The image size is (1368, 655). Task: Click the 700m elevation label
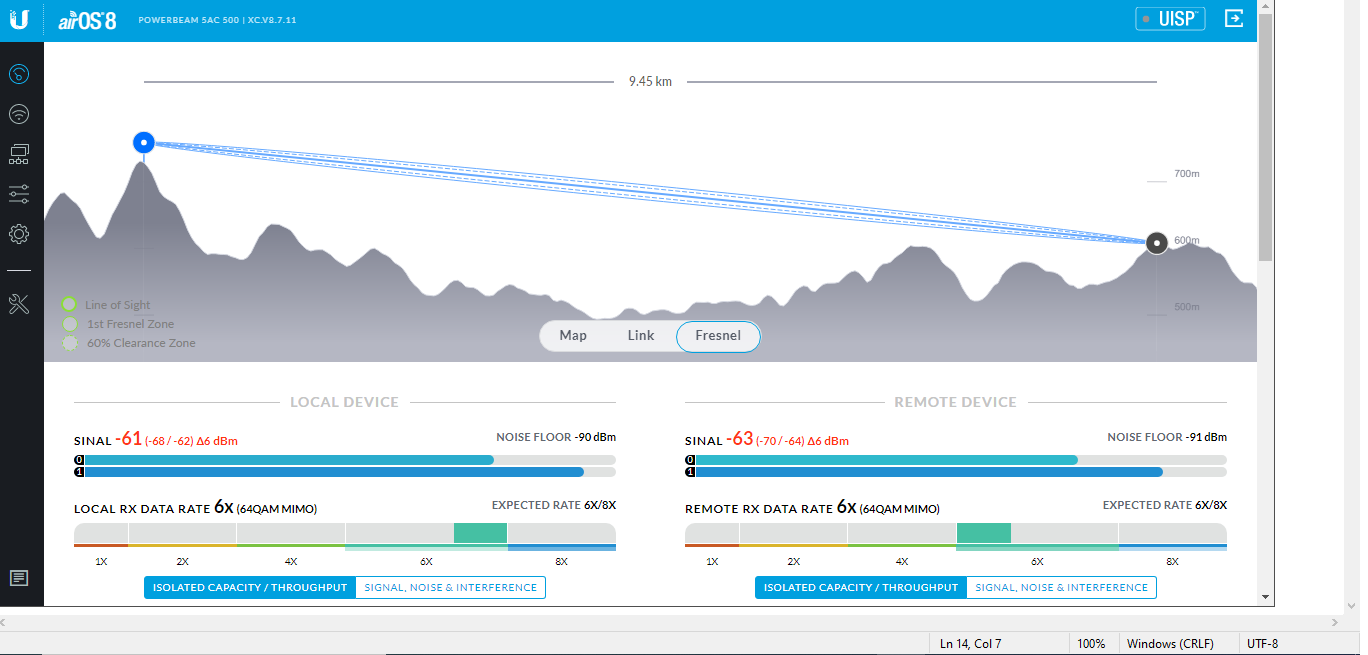coord(1187,174)
